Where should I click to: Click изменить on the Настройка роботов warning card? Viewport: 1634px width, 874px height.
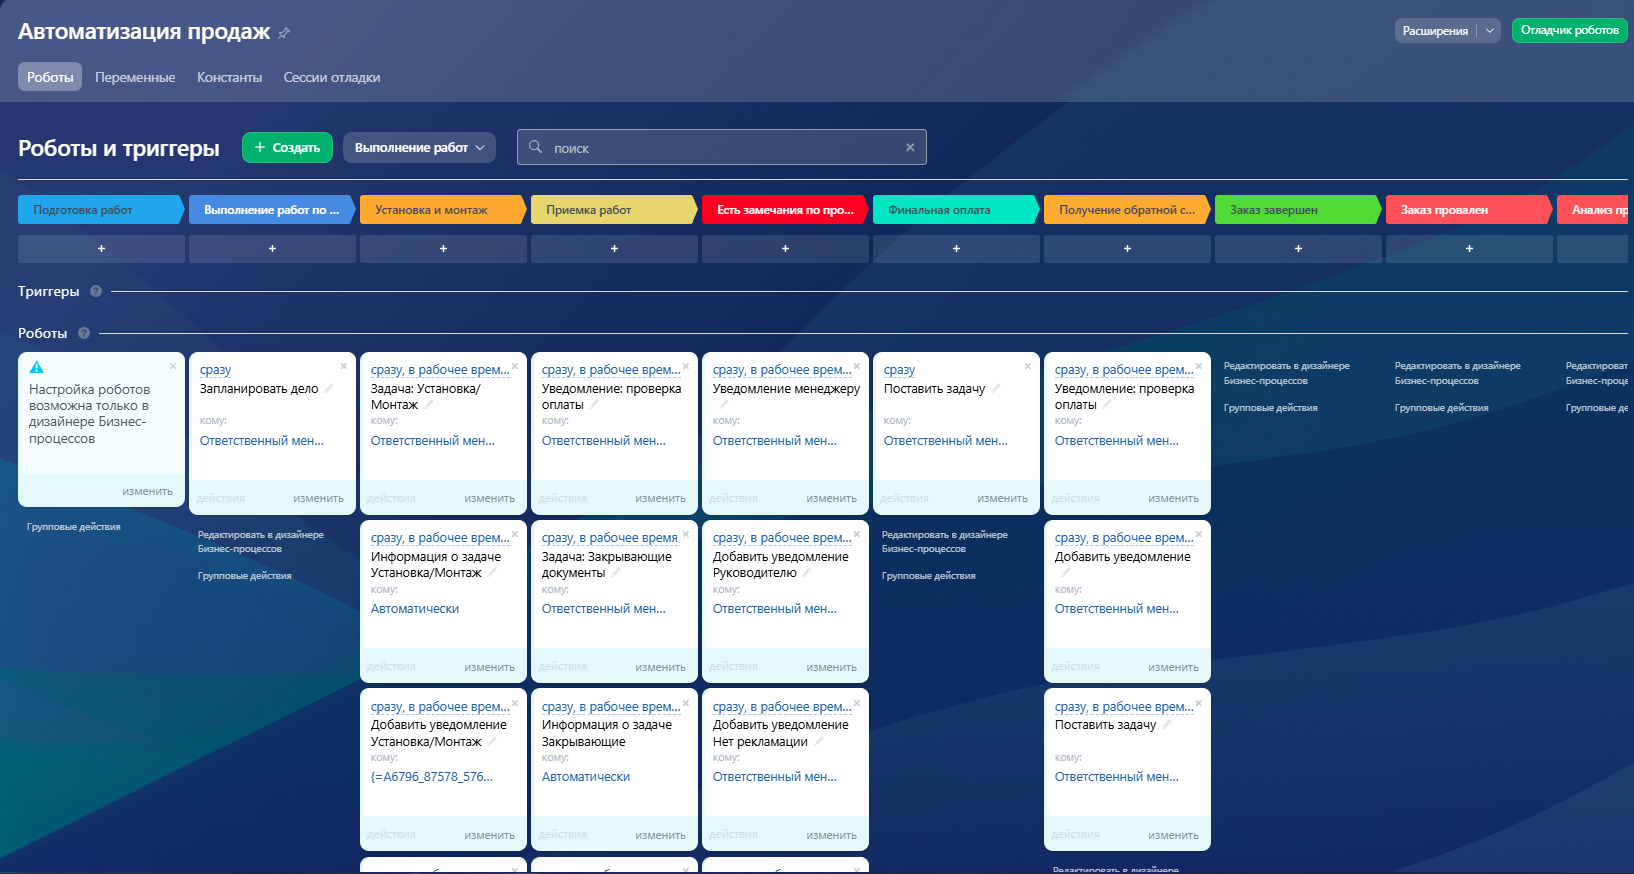(x=147, y=491)
